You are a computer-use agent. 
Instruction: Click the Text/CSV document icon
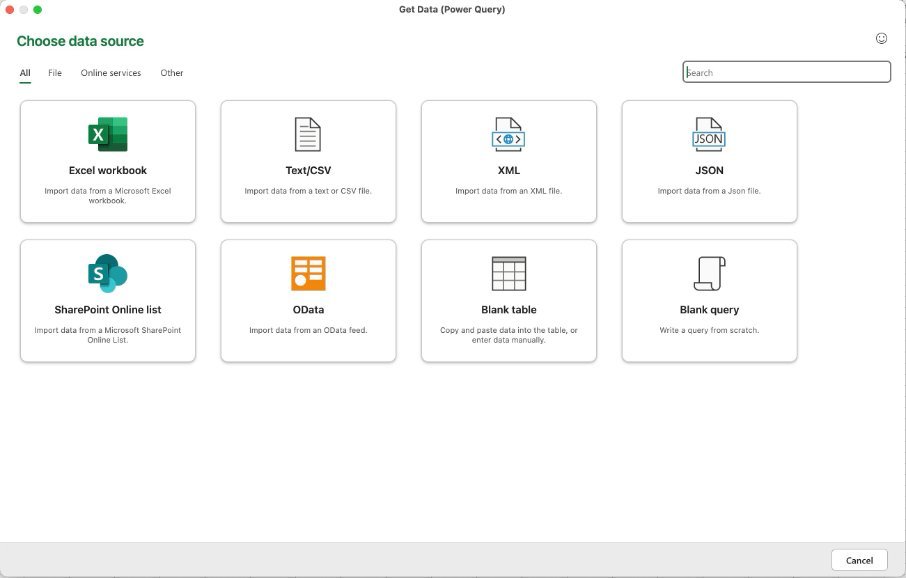coord(307,134)
